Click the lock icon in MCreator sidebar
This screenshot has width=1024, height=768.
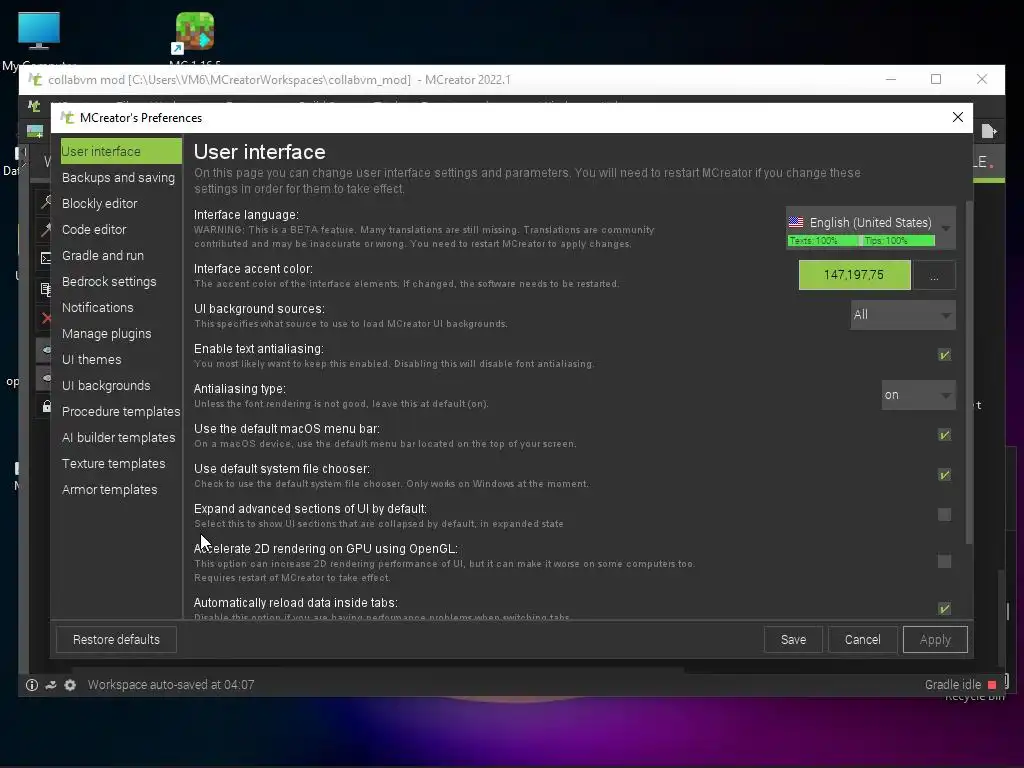tap(46, 406)
